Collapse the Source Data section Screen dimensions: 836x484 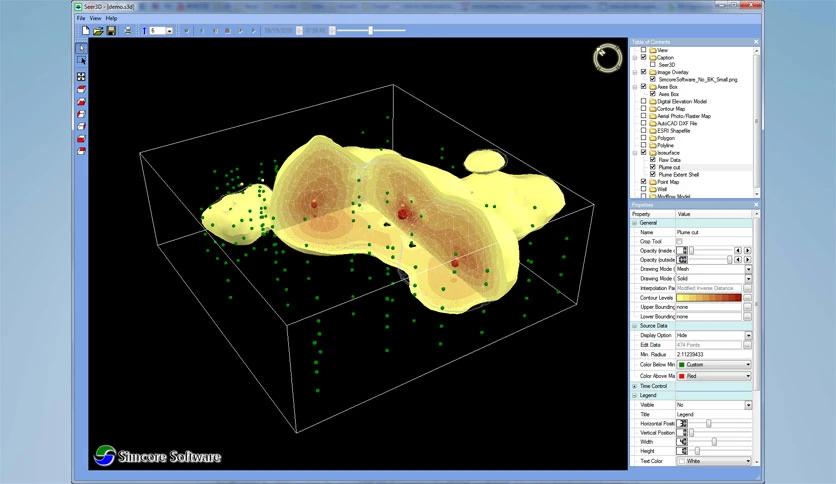click(634, 326)
